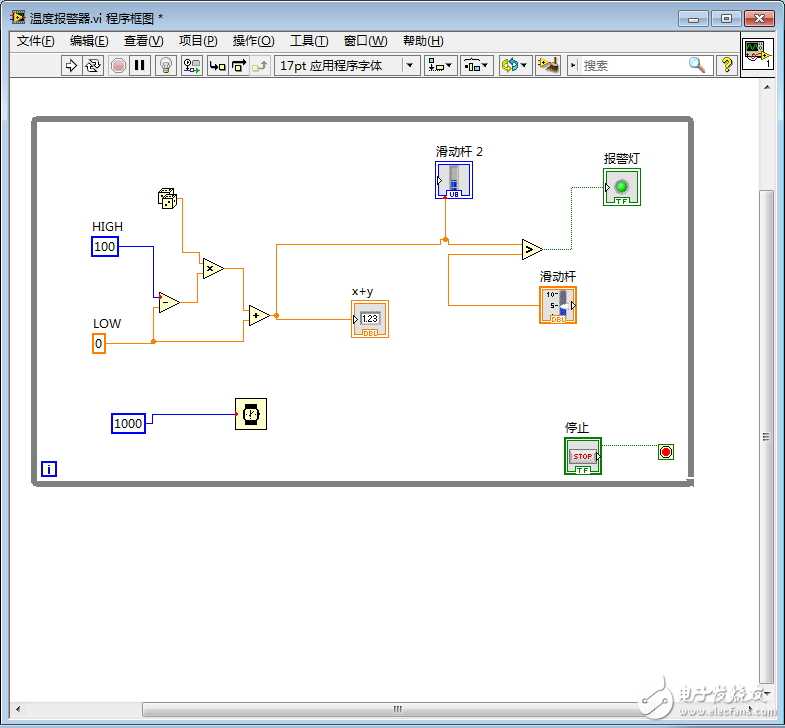Viewport: 785px width, 728px height.
Task: Open the 操作(O) menu
Action: pyautogui.click(x=253, y=41)
